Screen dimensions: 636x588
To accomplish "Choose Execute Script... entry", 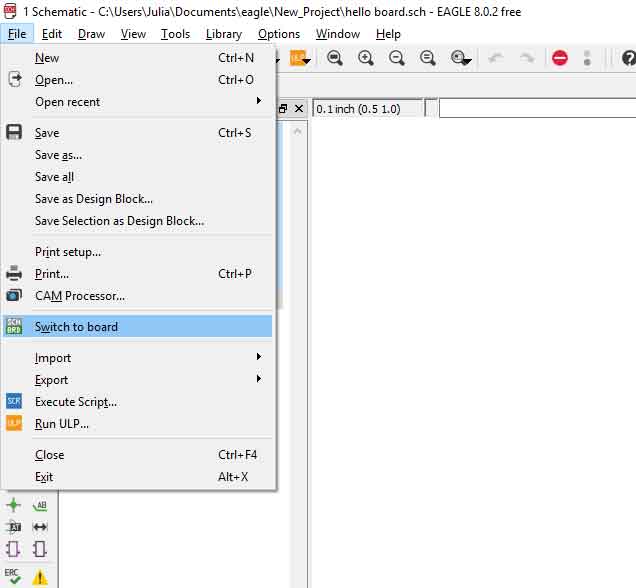I will point(138,401).
